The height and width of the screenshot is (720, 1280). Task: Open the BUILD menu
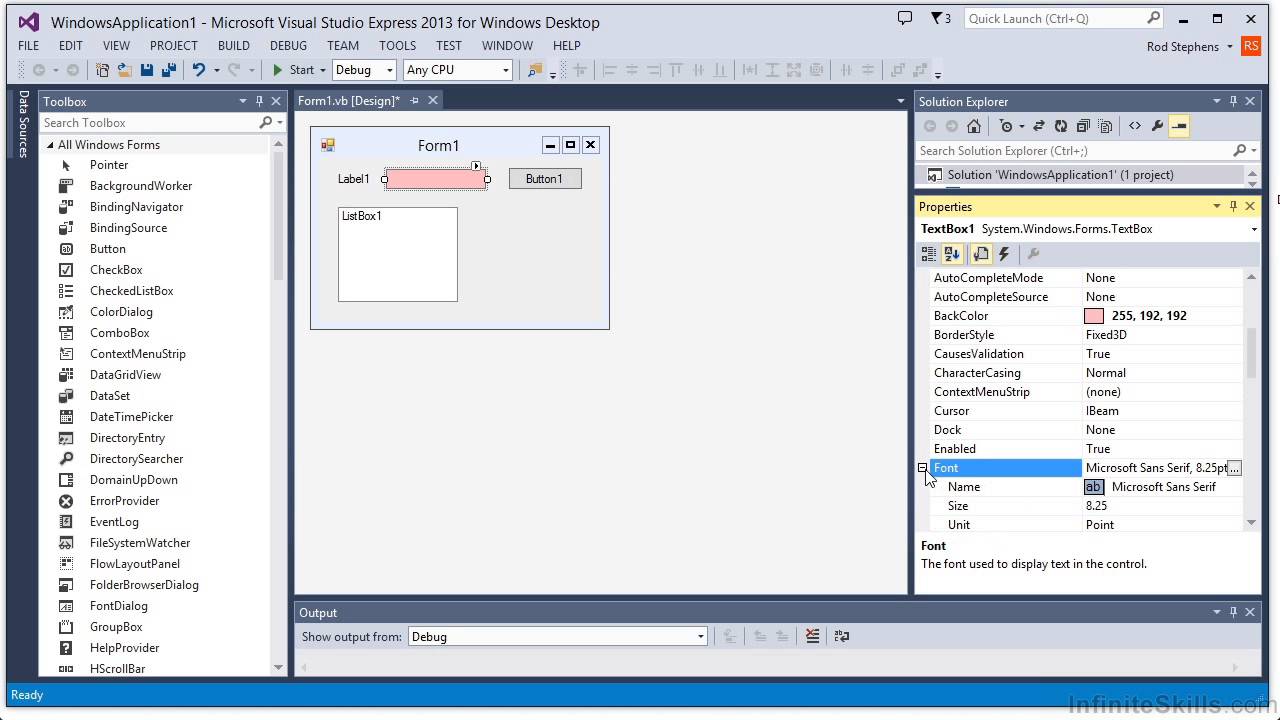pyautogui.click(x=234, y=46)
